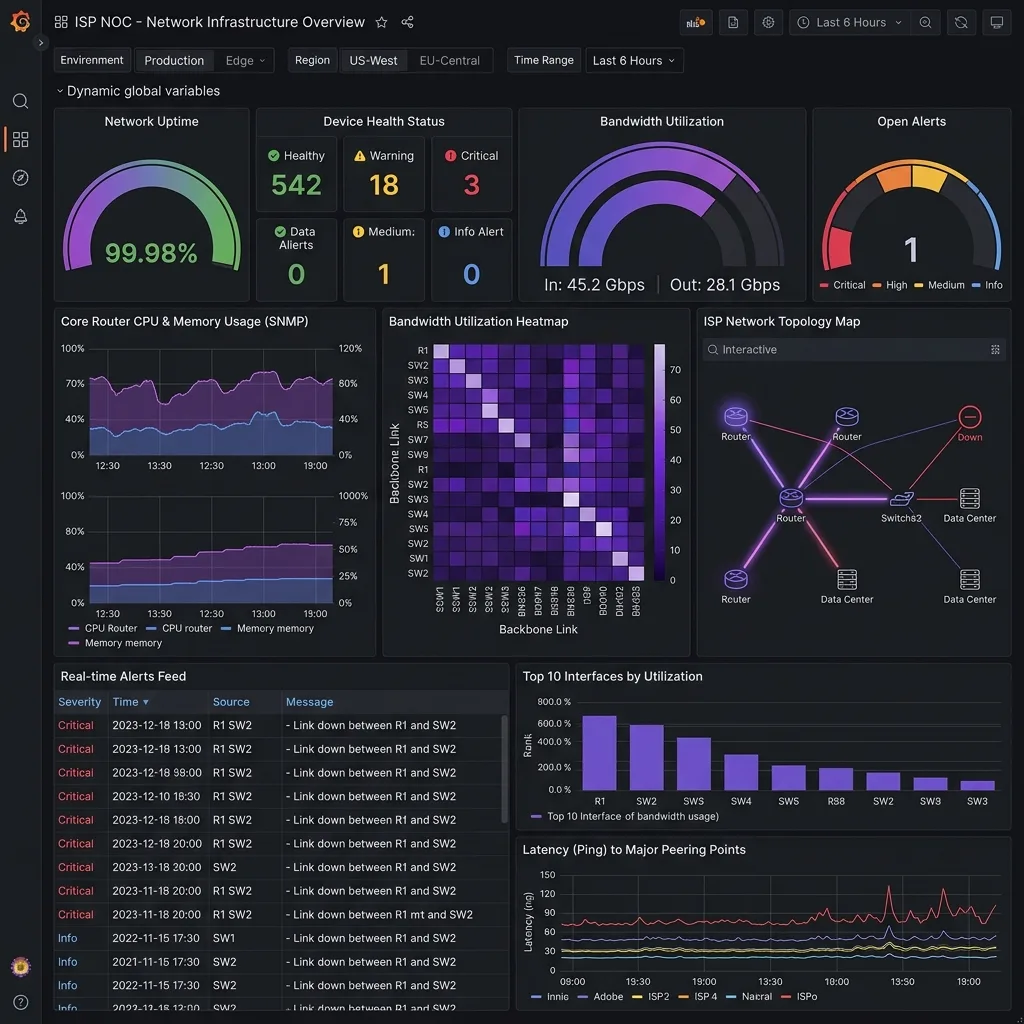Click the ISP NOC dashboard title link
Viewport: 1024px width, 1024px height.
219,22
